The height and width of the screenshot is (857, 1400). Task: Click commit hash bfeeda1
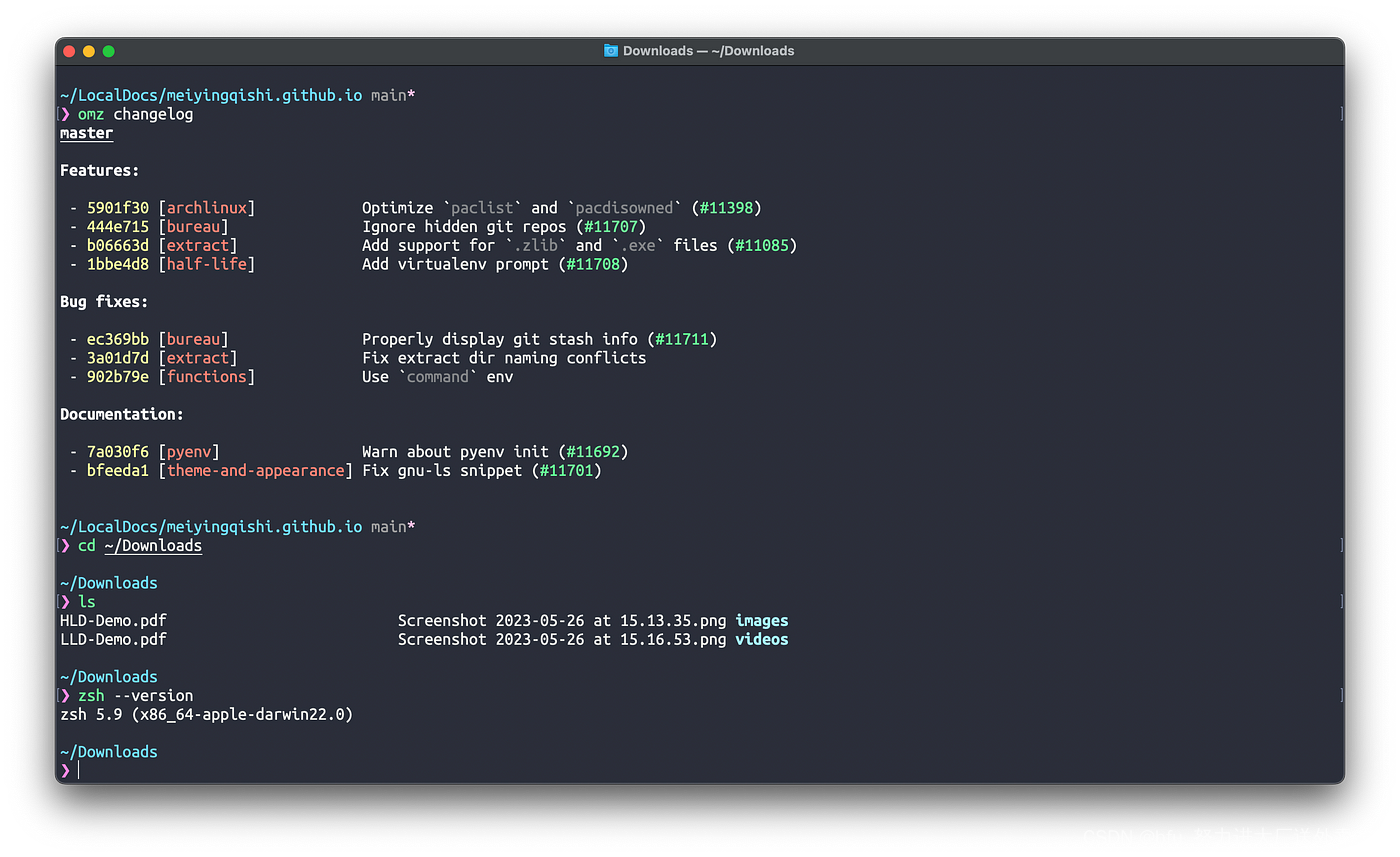coord(118,471)
